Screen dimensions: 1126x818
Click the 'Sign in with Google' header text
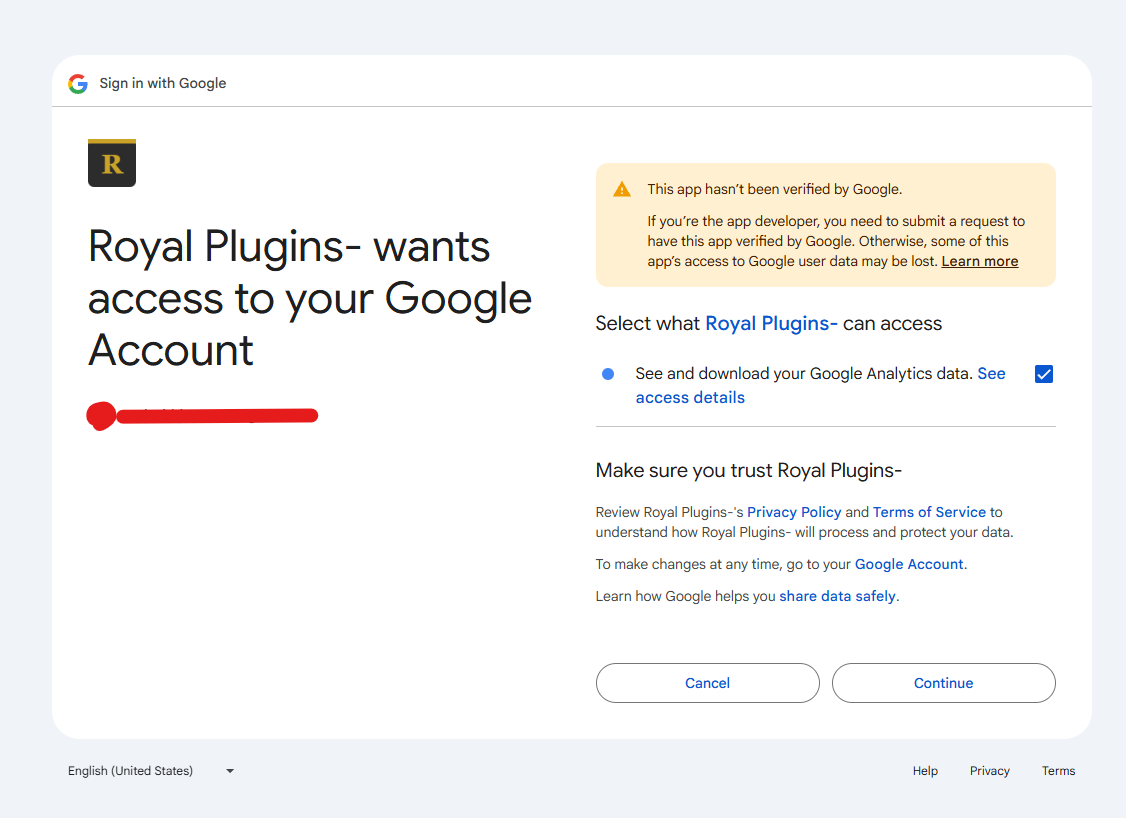(162, 83)
